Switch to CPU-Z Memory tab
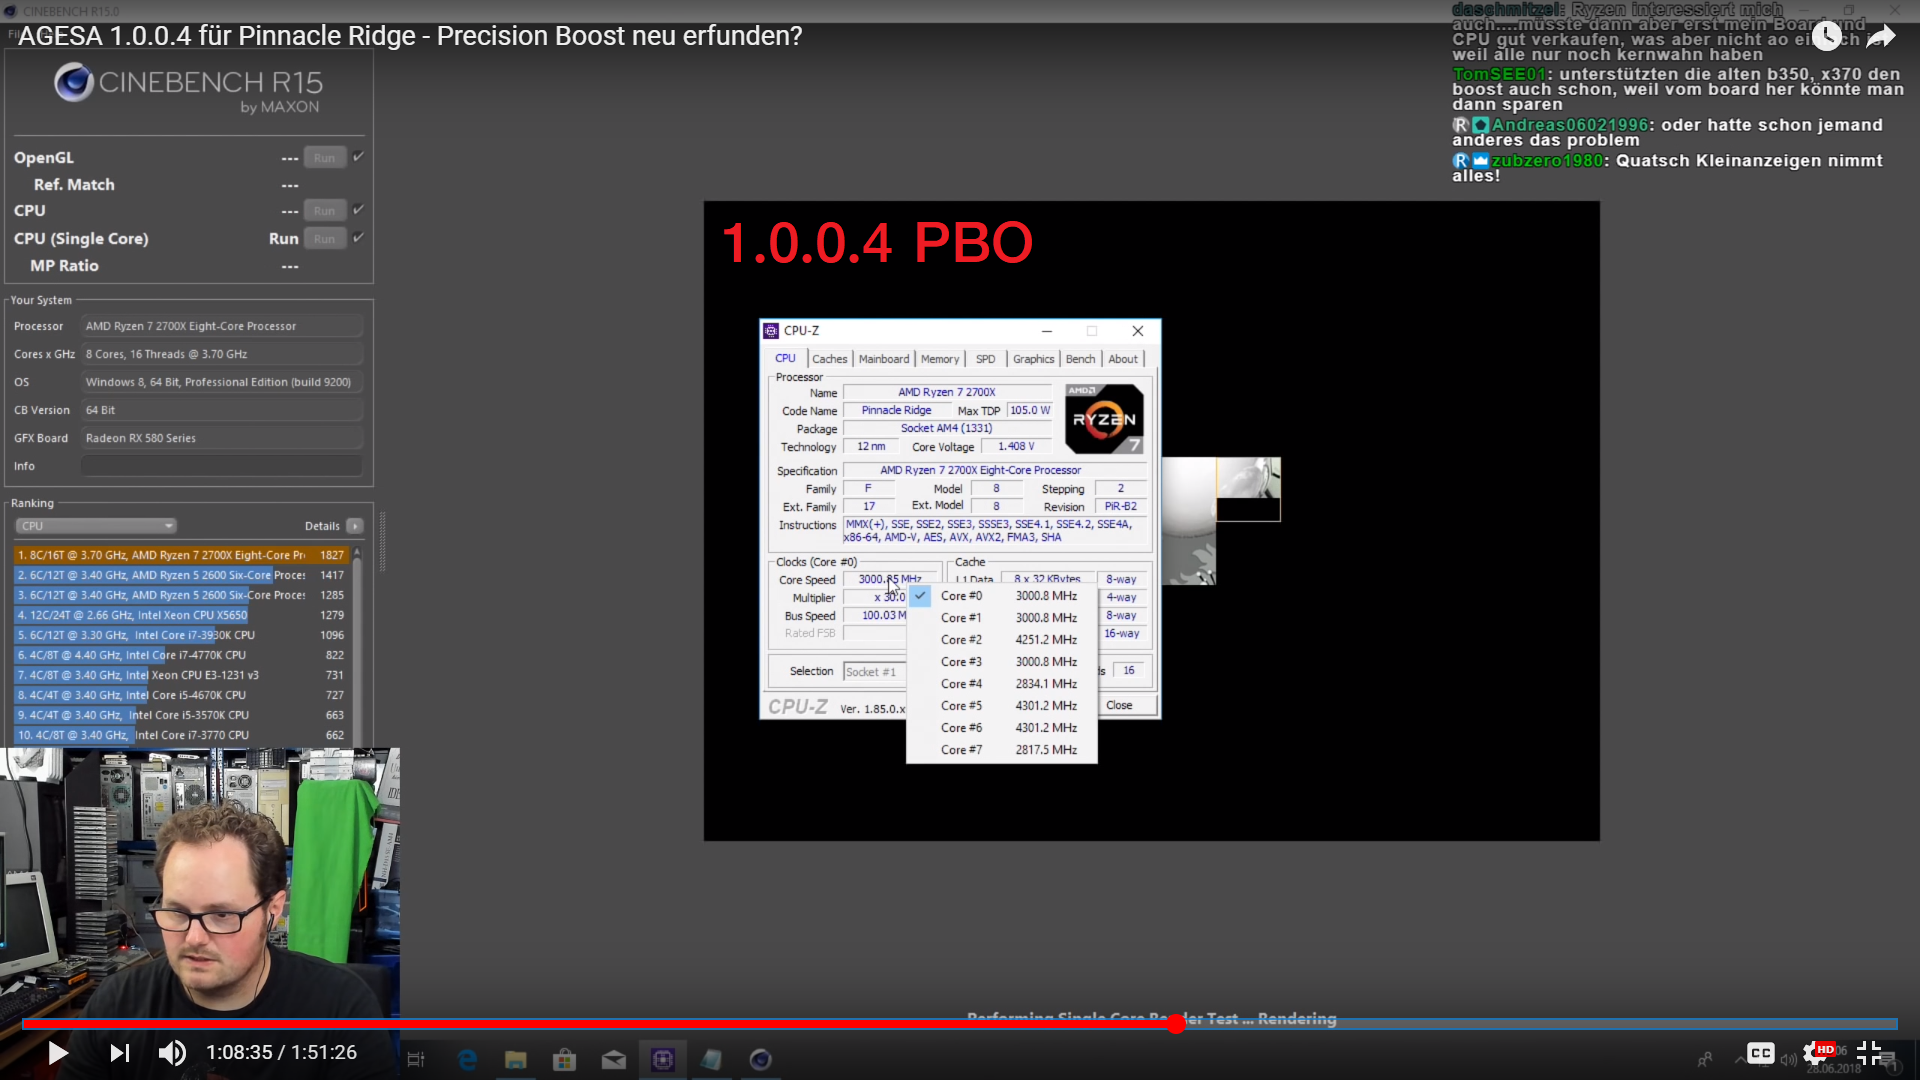This screenshot has width=1920, height=1080. 940,359
